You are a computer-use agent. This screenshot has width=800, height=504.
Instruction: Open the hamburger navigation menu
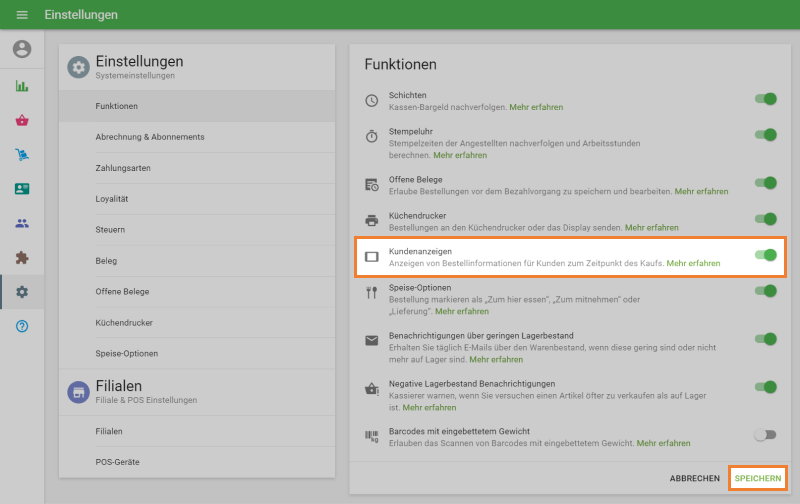coord(22,15)
